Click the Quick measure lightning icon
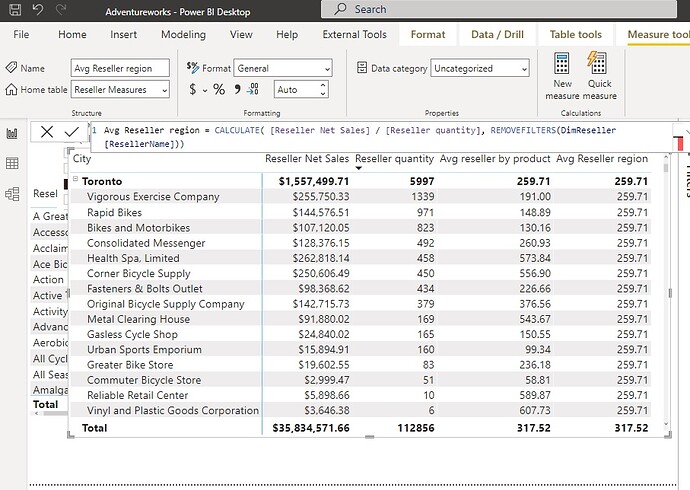Viewport: 690px width, 490px height. 598,63
